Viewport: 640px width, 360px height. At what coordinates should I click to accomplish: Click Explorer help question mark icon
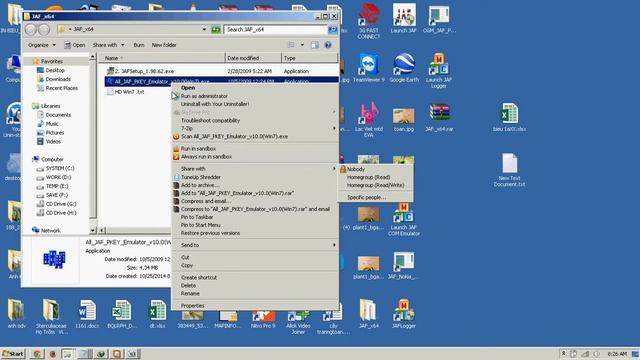pyautogui.click(x=328, y=45)
